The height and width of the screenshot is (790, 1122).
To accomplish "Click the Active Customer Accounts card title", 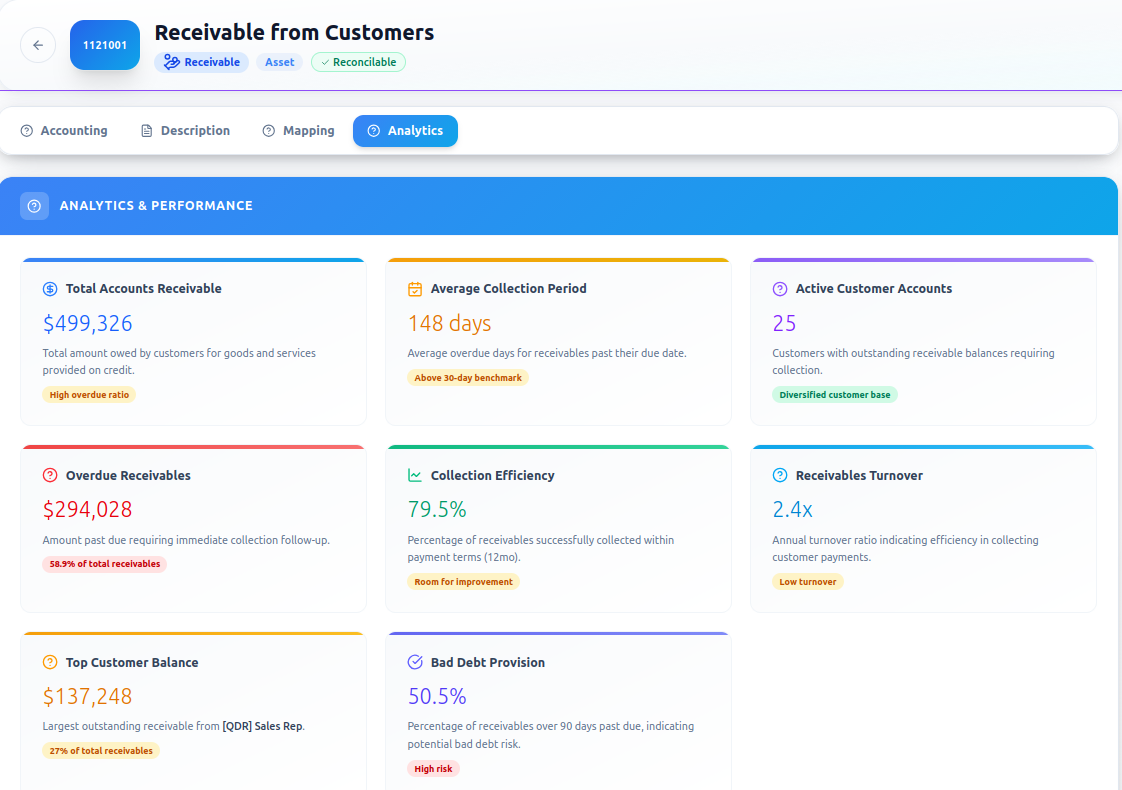I will point(874,289).
